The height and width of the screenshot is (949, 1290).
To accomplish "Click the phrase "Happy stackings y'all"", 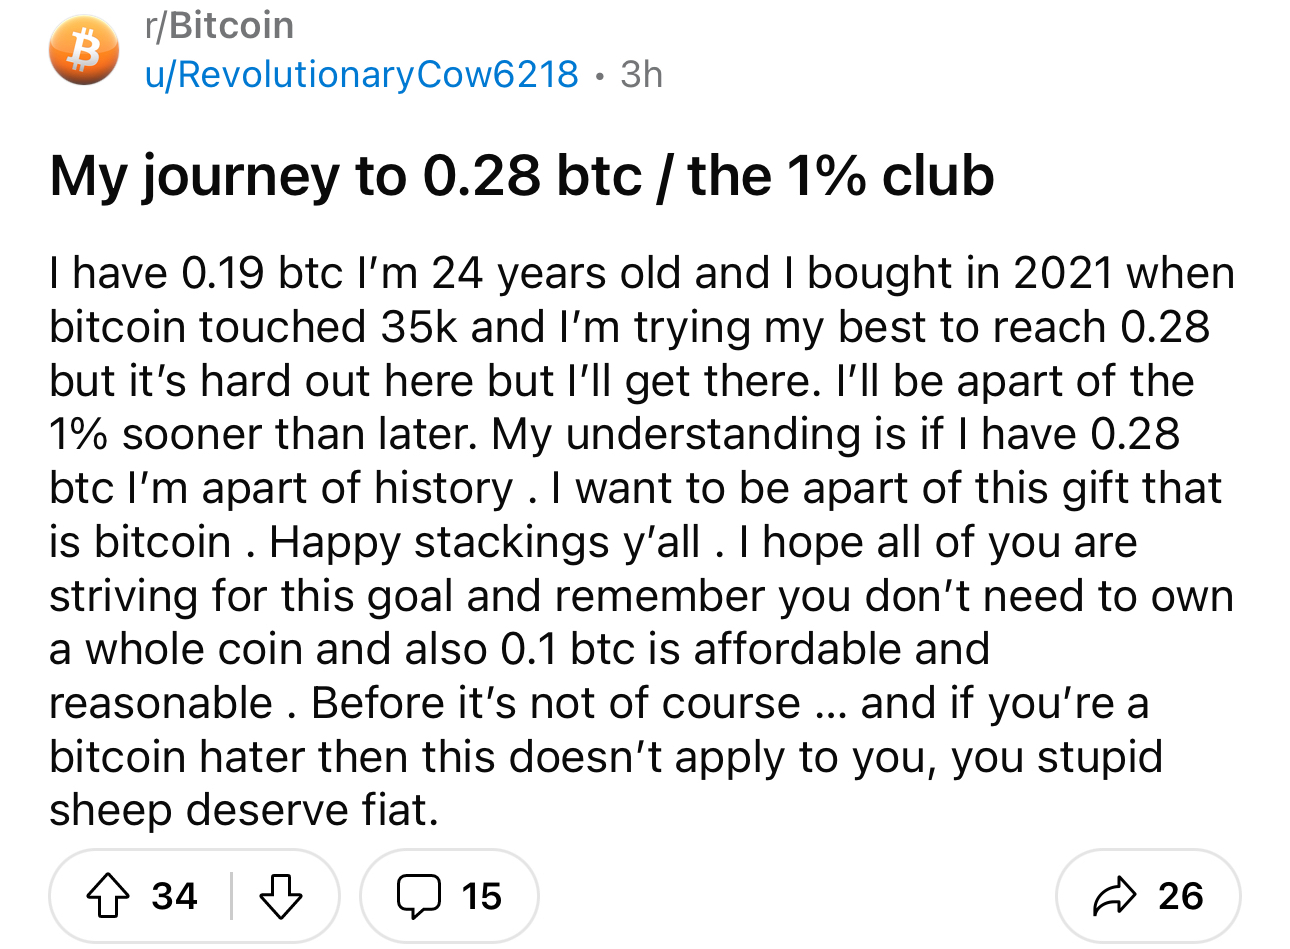I will point(484,542).
